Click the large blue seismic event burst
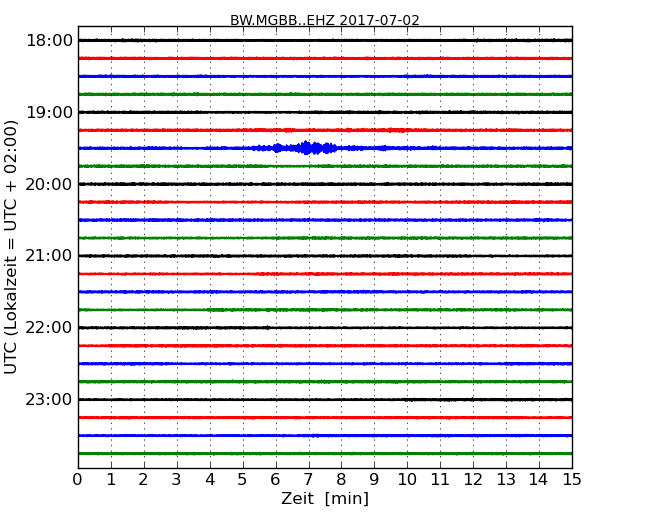 305,148
